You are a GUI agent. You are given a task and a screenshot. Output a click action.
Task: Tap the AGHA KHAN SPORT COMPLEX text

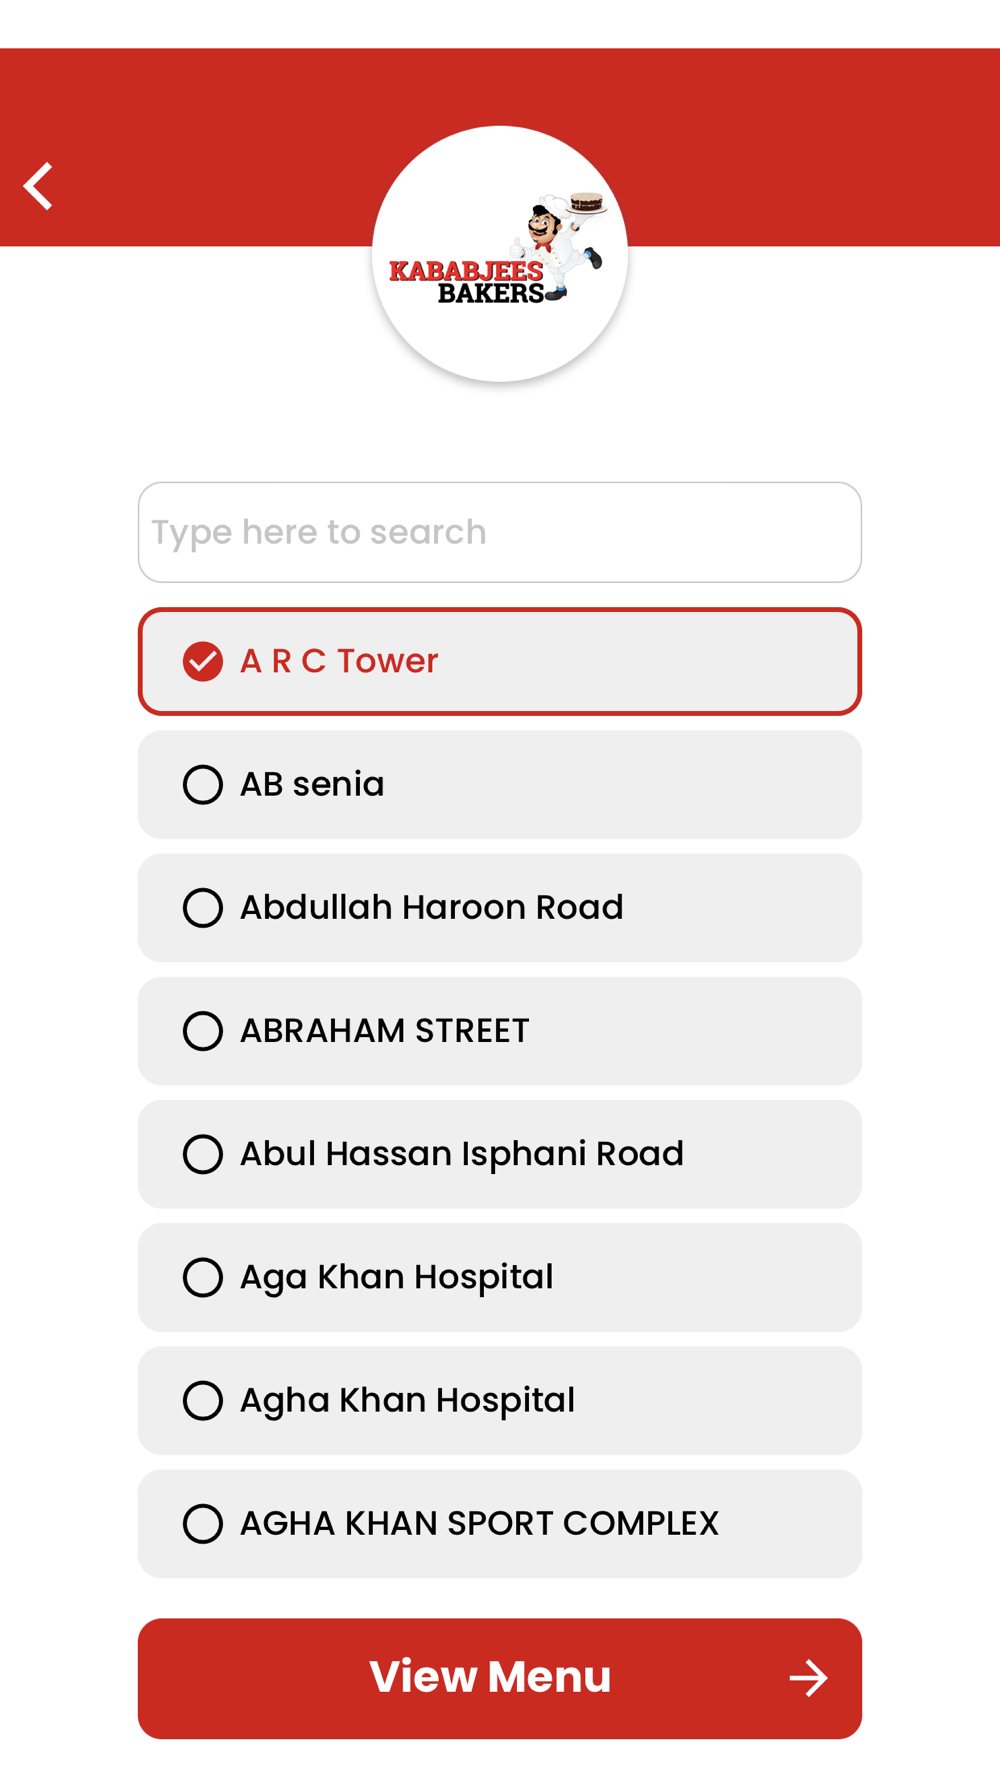pyautogui.click(x=479, y=1524)
